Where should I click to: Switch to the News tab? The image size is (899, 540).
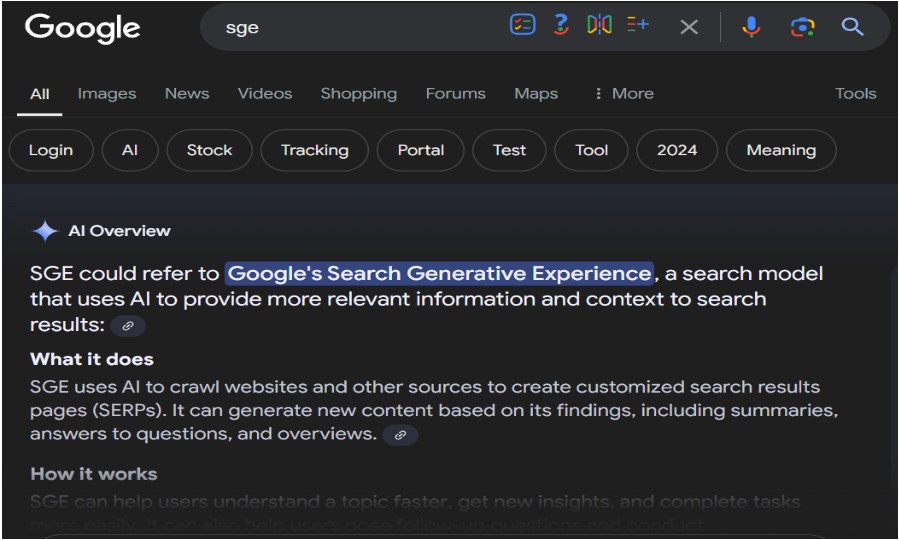187,93
